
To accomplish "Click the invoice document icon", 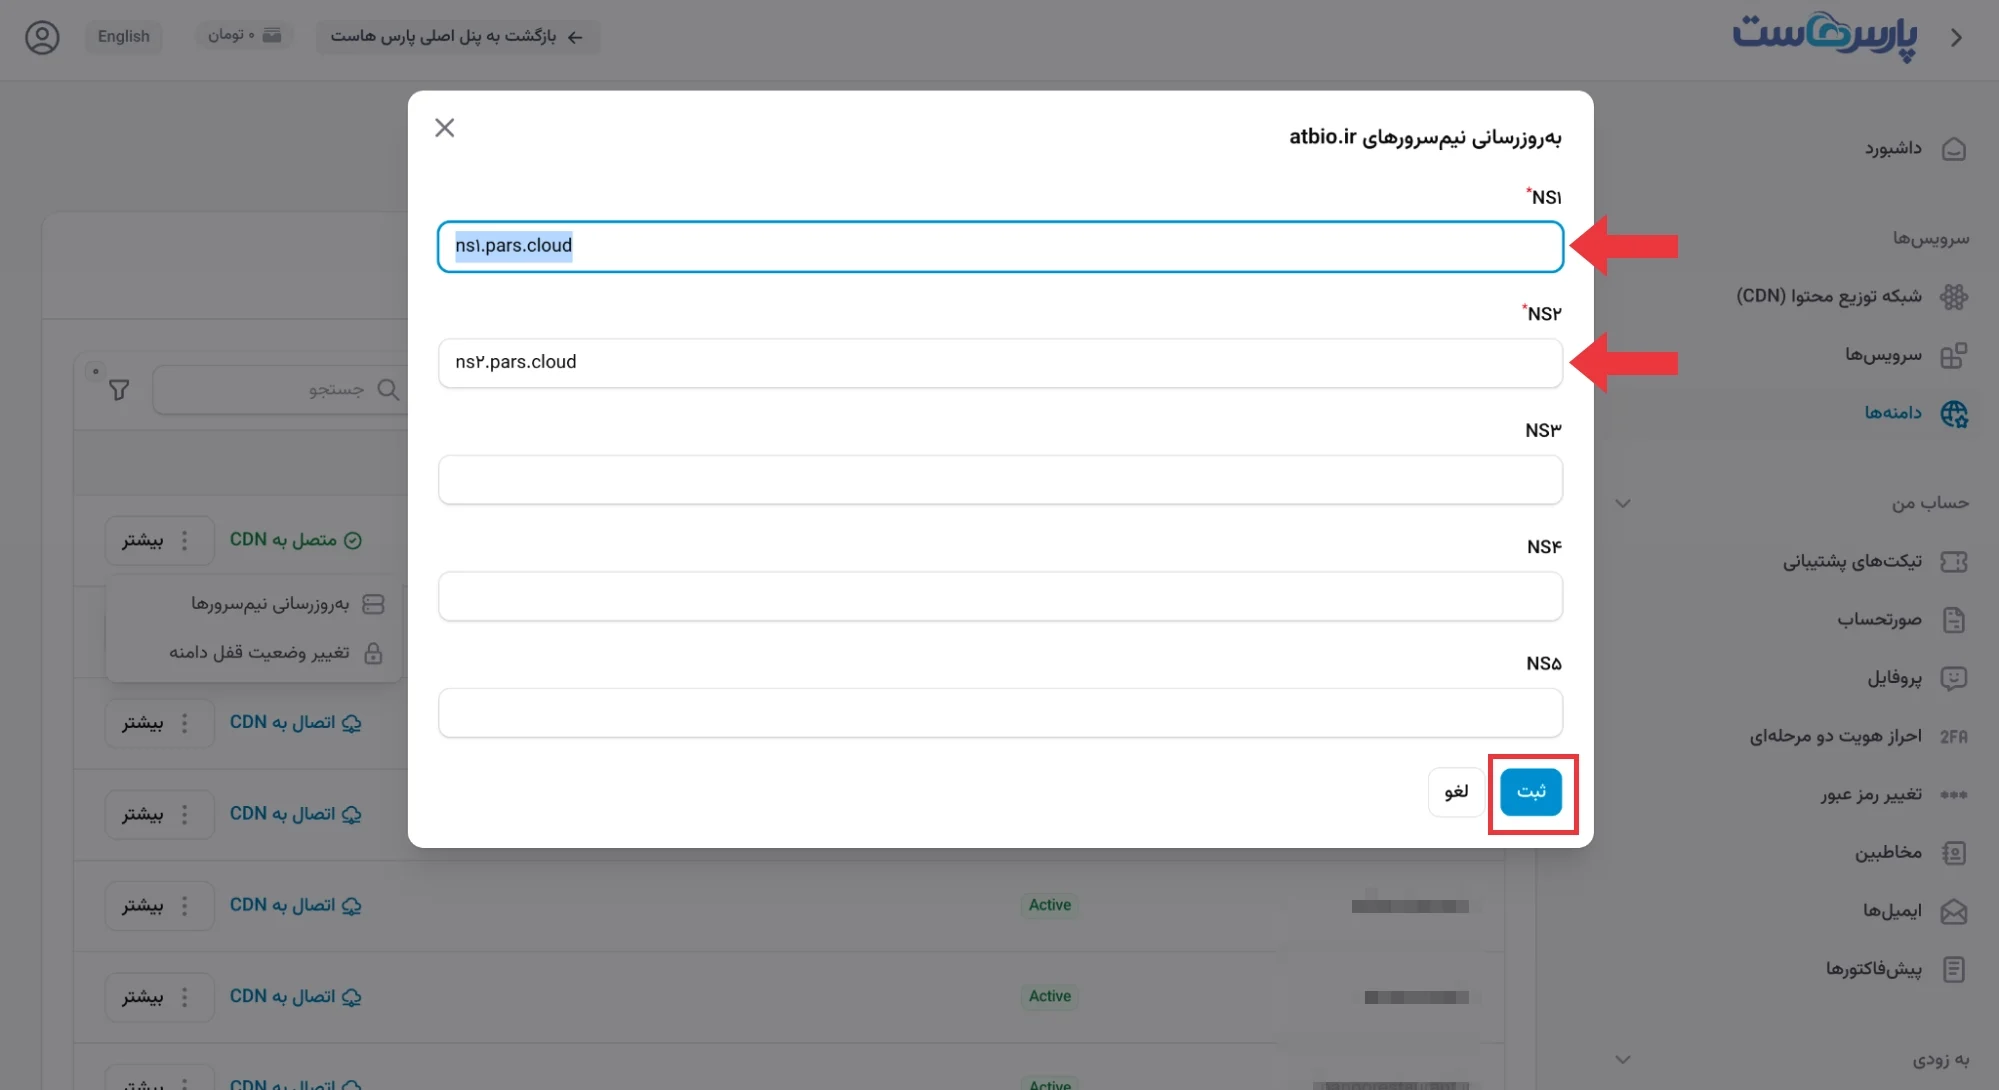I will [1954, 620].
